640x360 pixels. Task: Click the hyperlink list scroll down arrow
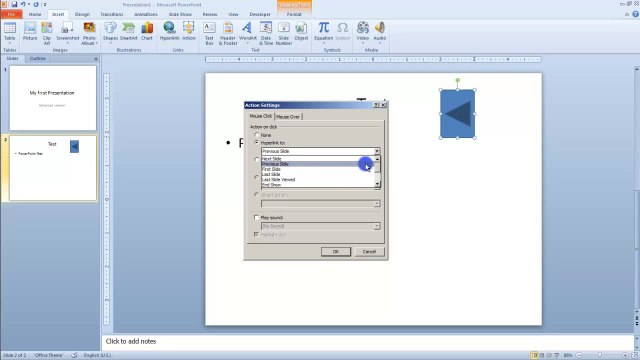pos(377,184)
